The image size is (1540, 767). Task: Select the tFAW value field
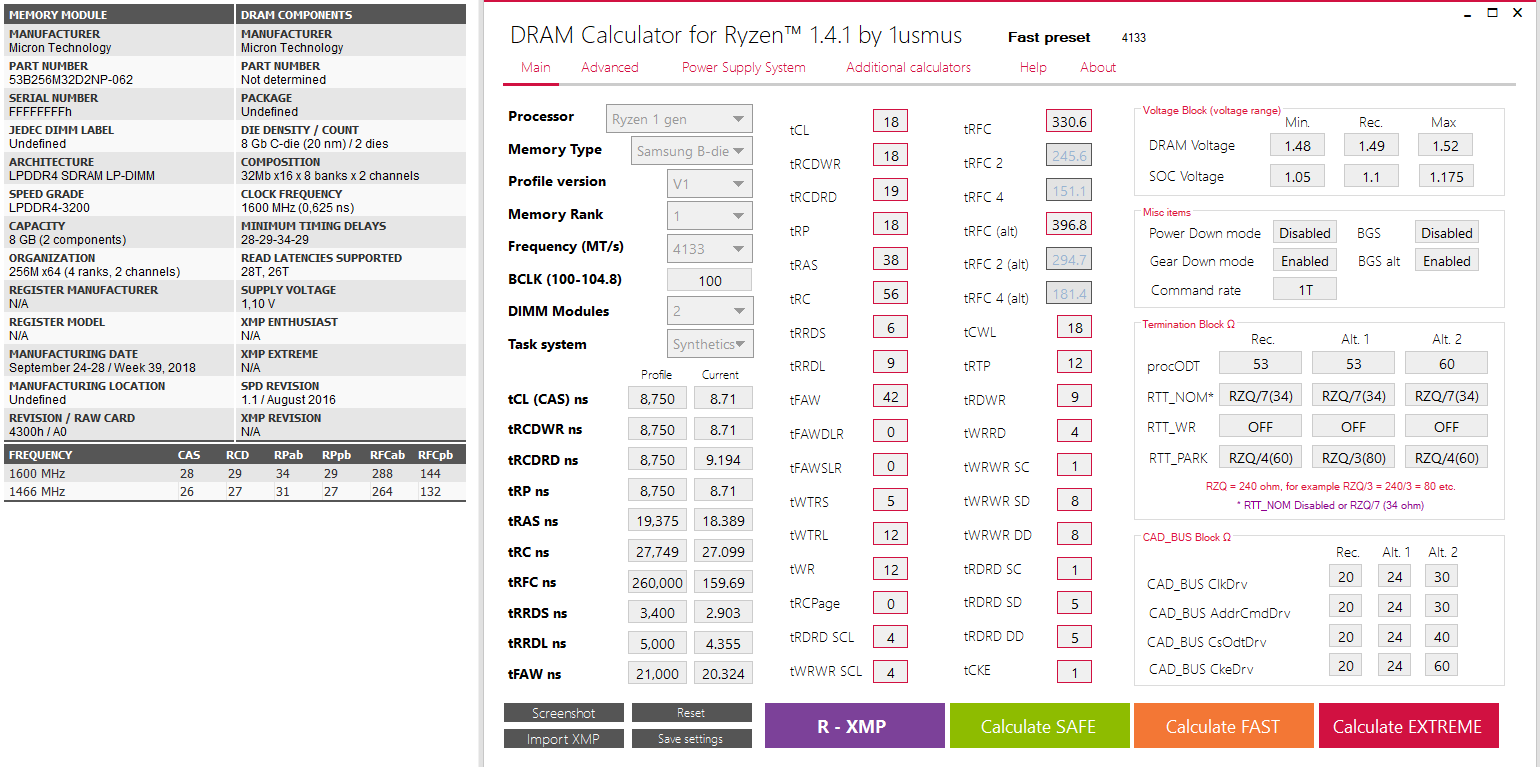click(890, 397)
